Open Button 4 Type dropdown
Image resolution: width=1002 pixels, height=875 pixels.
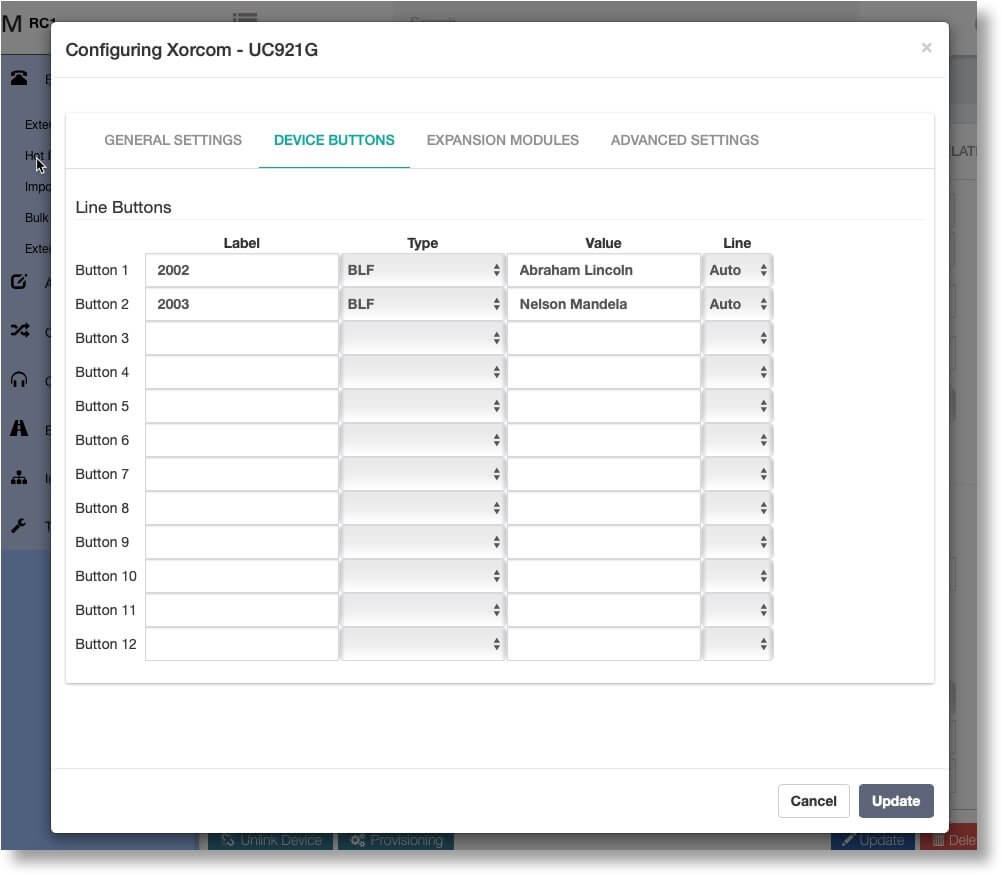pyautogui.click(x=422, y=372)
